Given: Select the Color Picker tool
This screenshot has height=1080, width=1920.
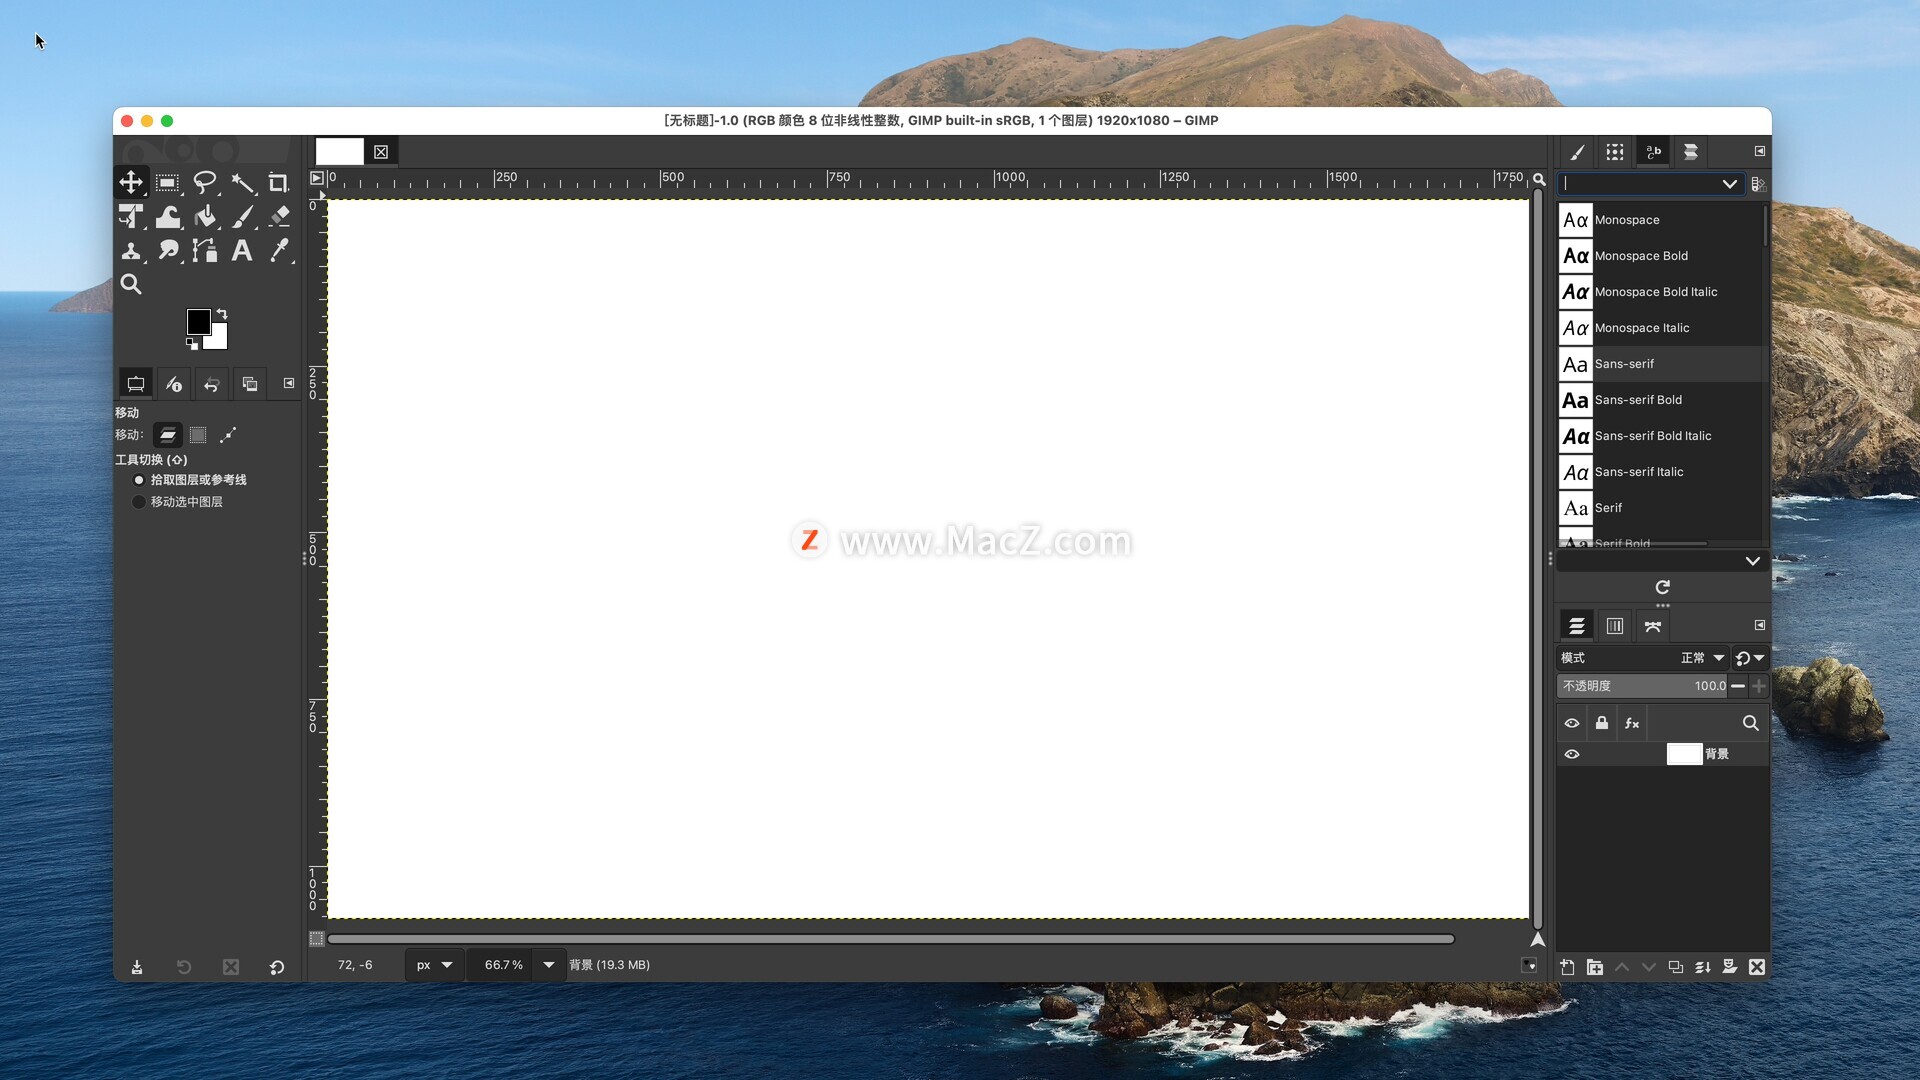Looking at the screenshot, I should (x=279, y=250).
